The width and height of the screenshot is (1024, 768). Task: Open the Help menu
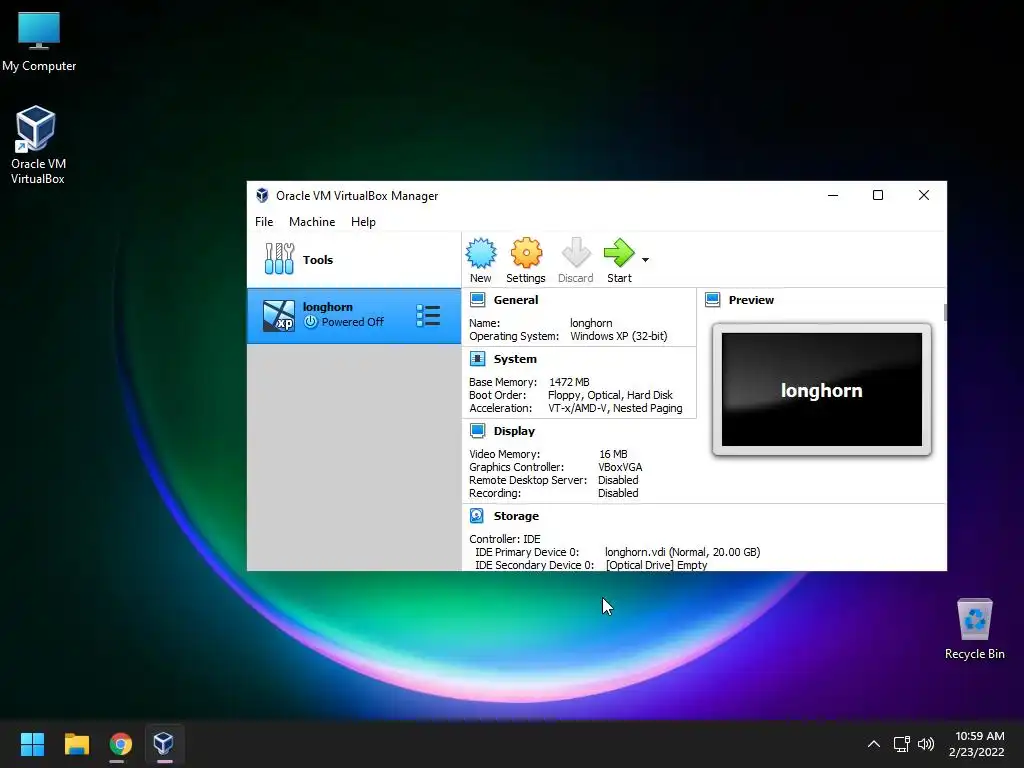tap(363, 222)
